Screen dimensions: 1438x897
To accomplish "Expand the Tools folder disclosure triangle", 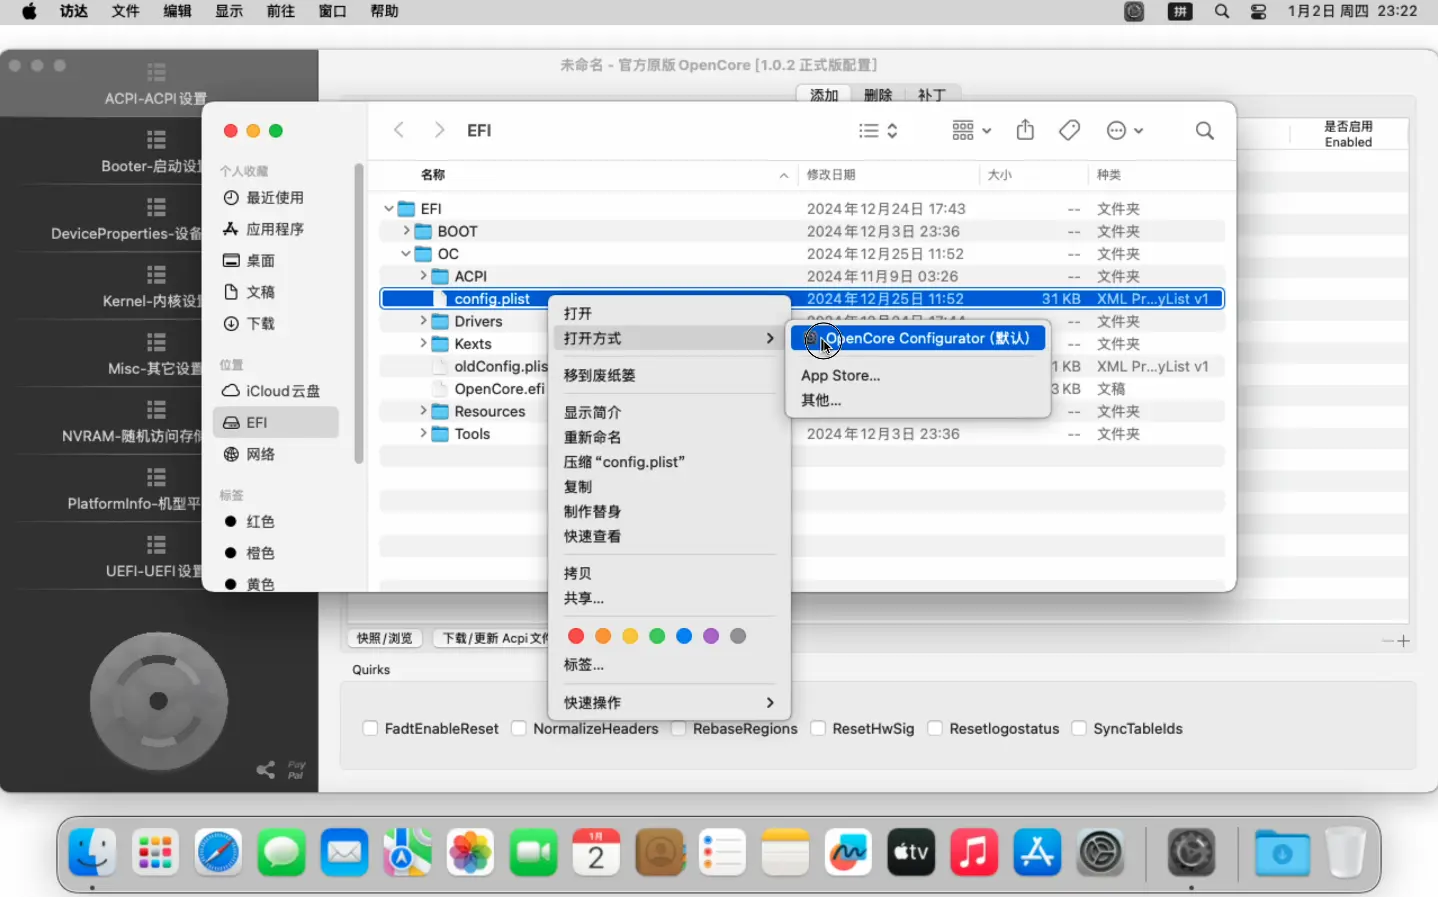I will click(423, 434).
